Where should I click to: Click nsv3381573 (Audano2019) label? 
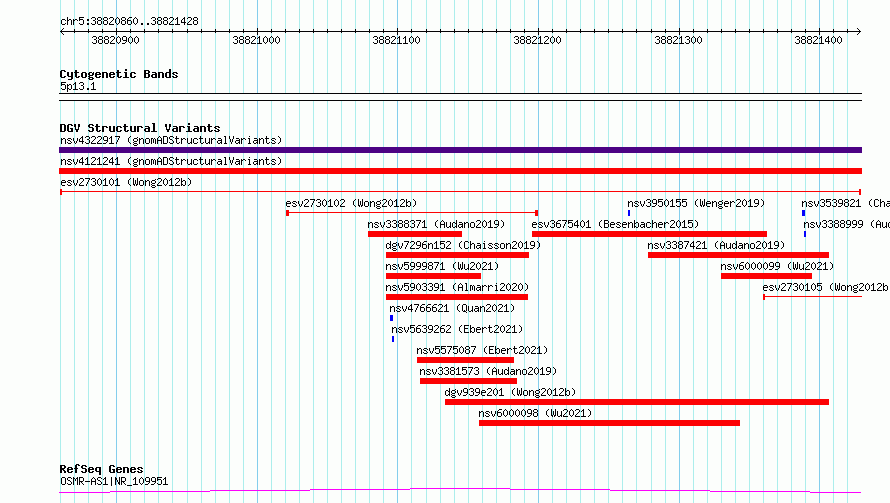click(488, 371)
